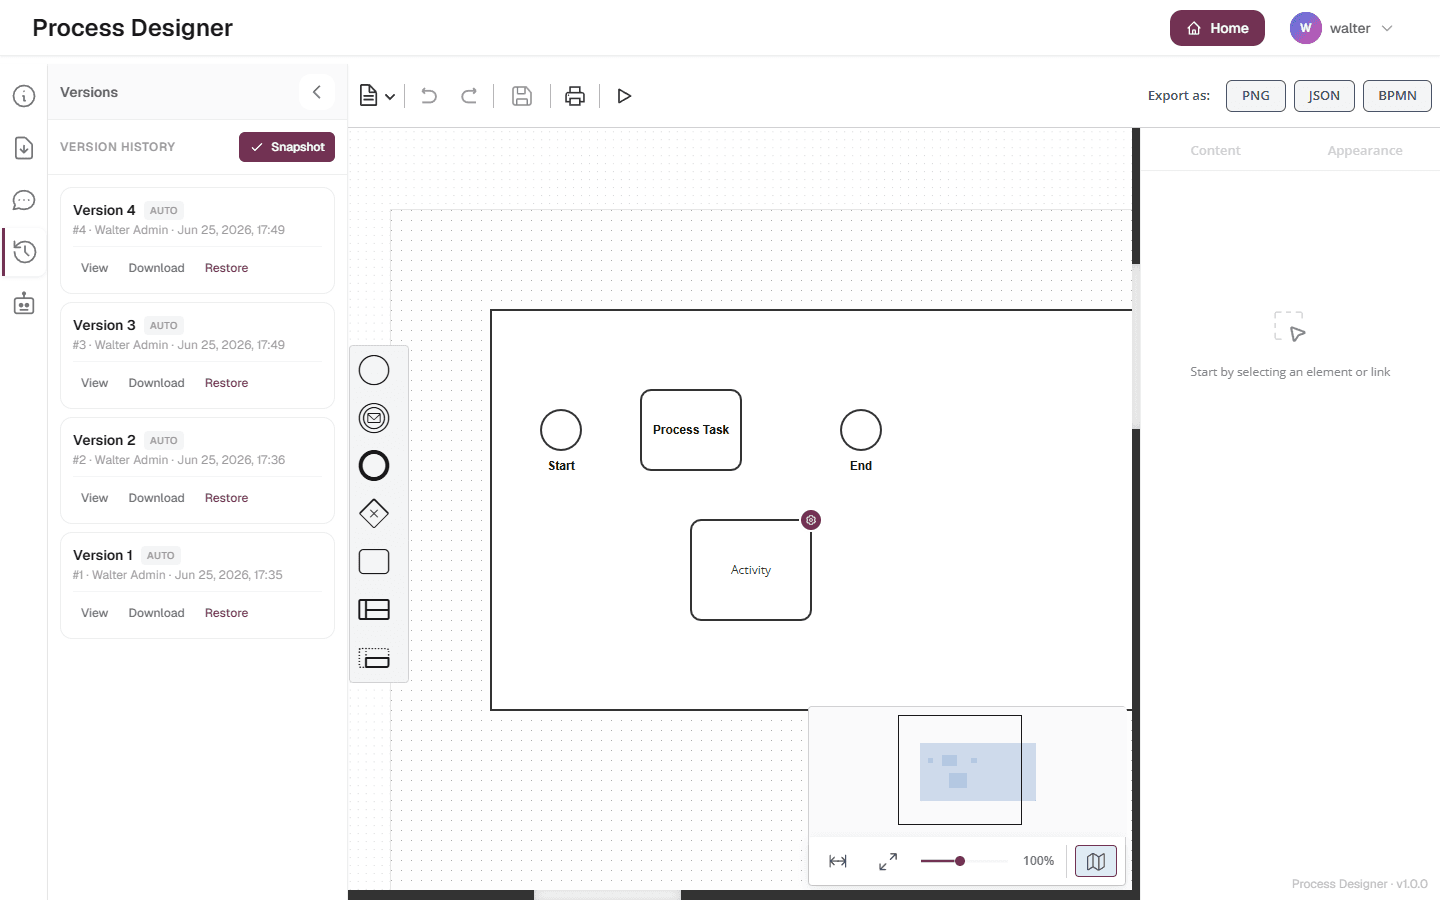Restore Version 2
Viewport: 1440px width, 900px height.
[x=227, y=498]
